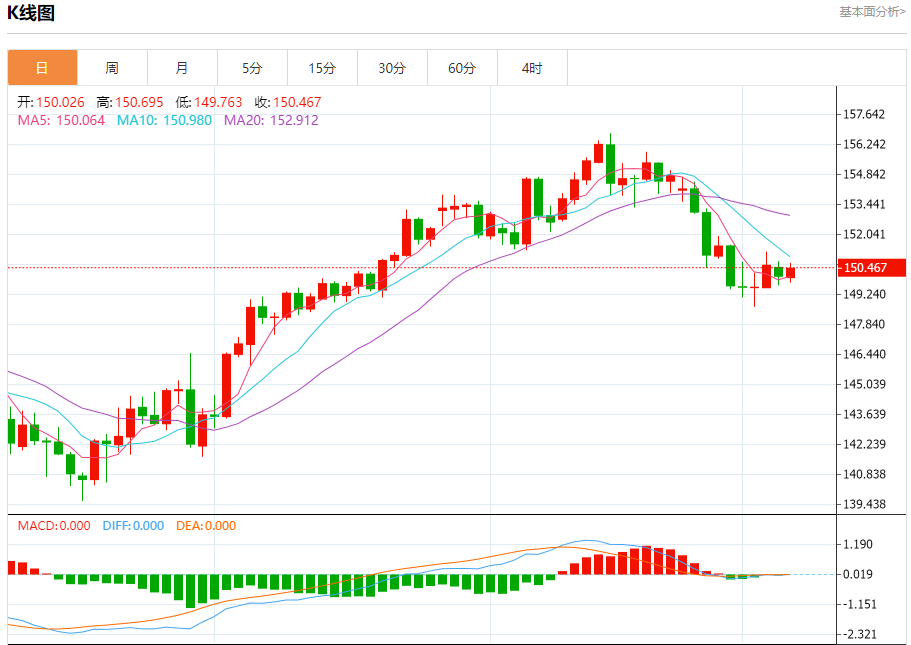
Task: Click the K线图 title heading
Action: [31, 13]
